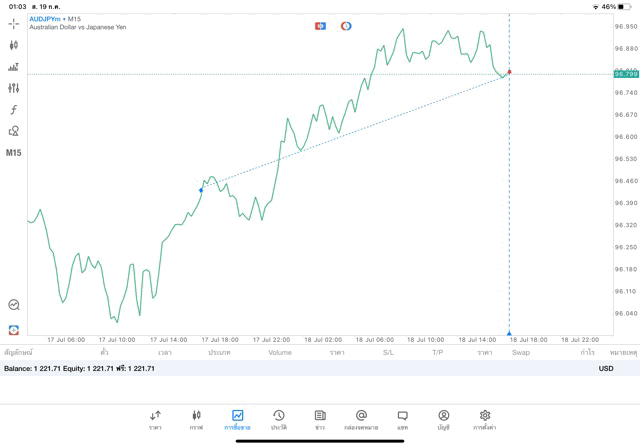Switch to the กราฟ chart tab
640x447 pixels.
(x=196, y=419)
